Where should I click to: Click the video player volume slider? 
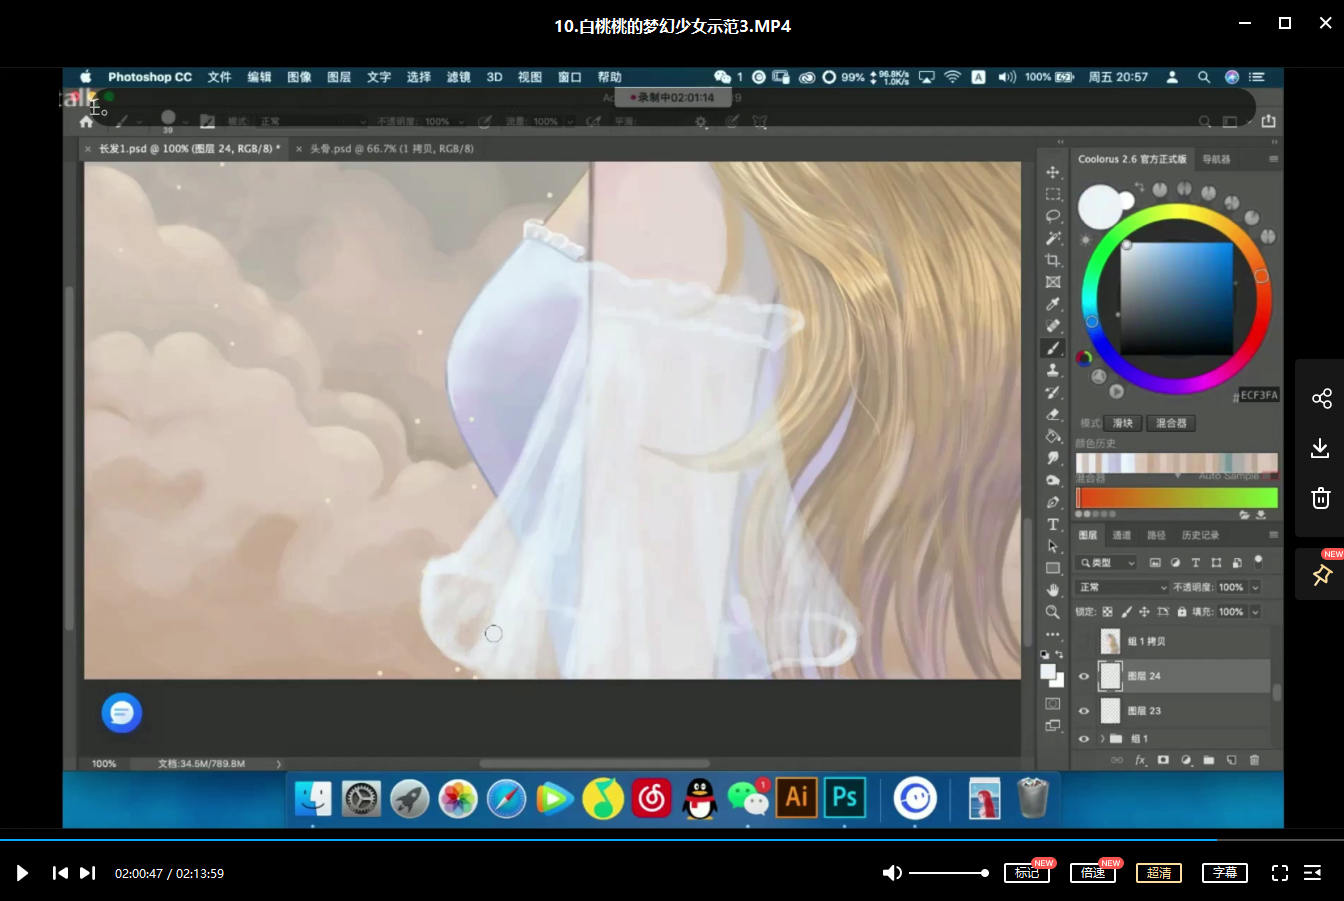[948, 873]
